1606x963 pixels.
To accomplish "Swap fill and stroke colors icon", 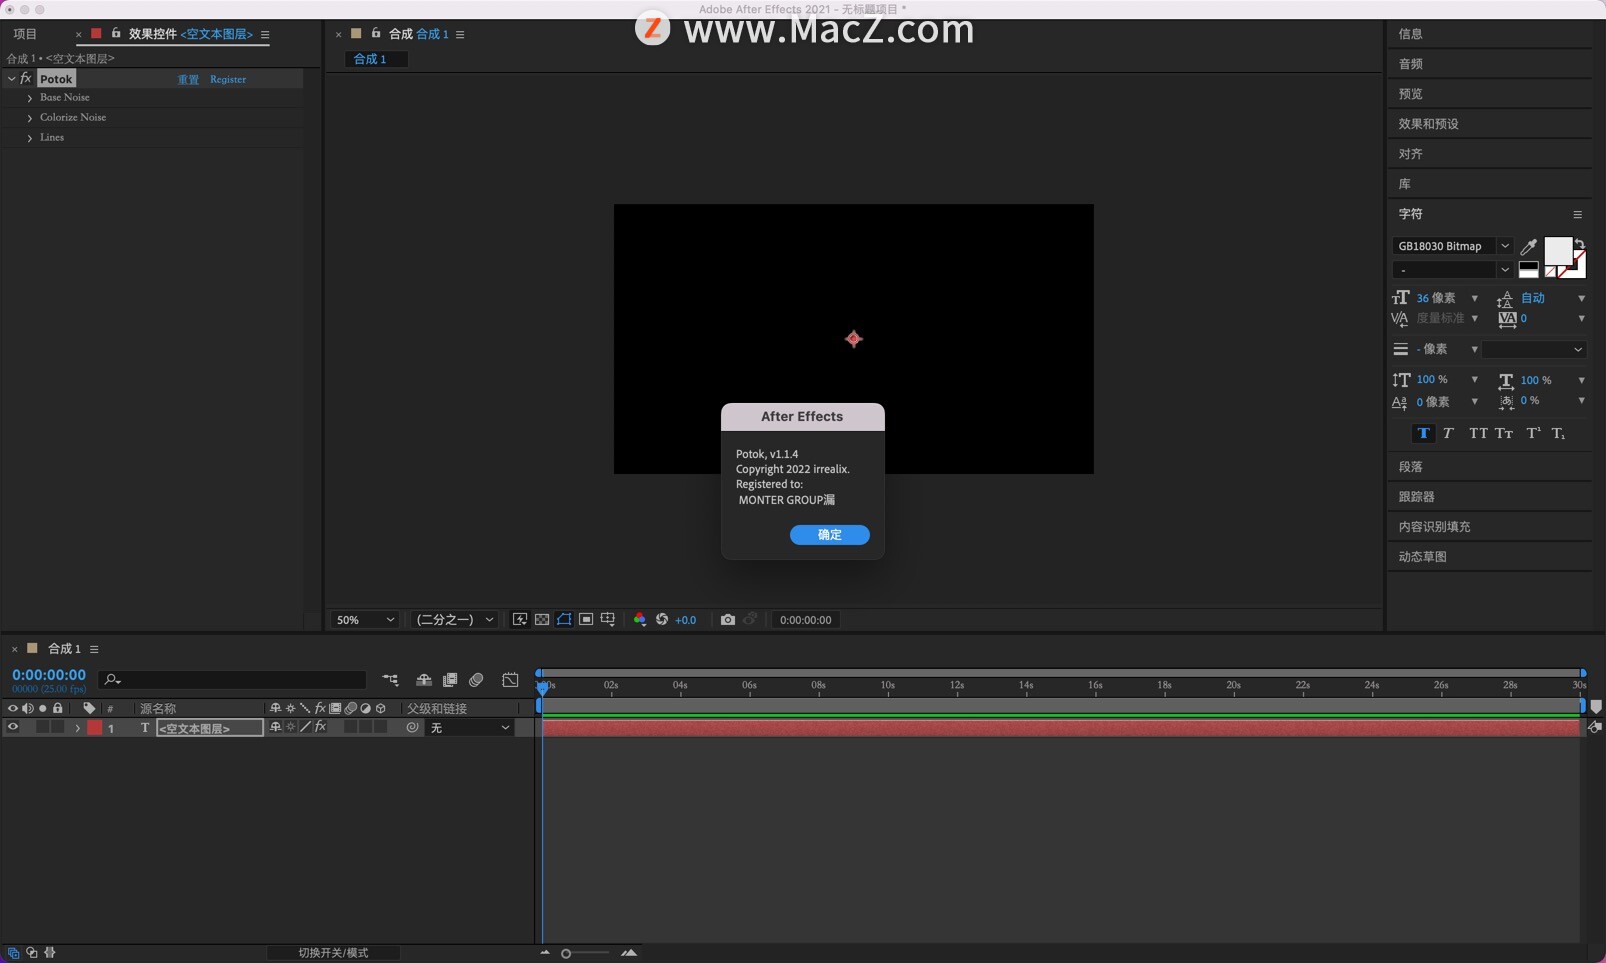I will [1580, 243].
